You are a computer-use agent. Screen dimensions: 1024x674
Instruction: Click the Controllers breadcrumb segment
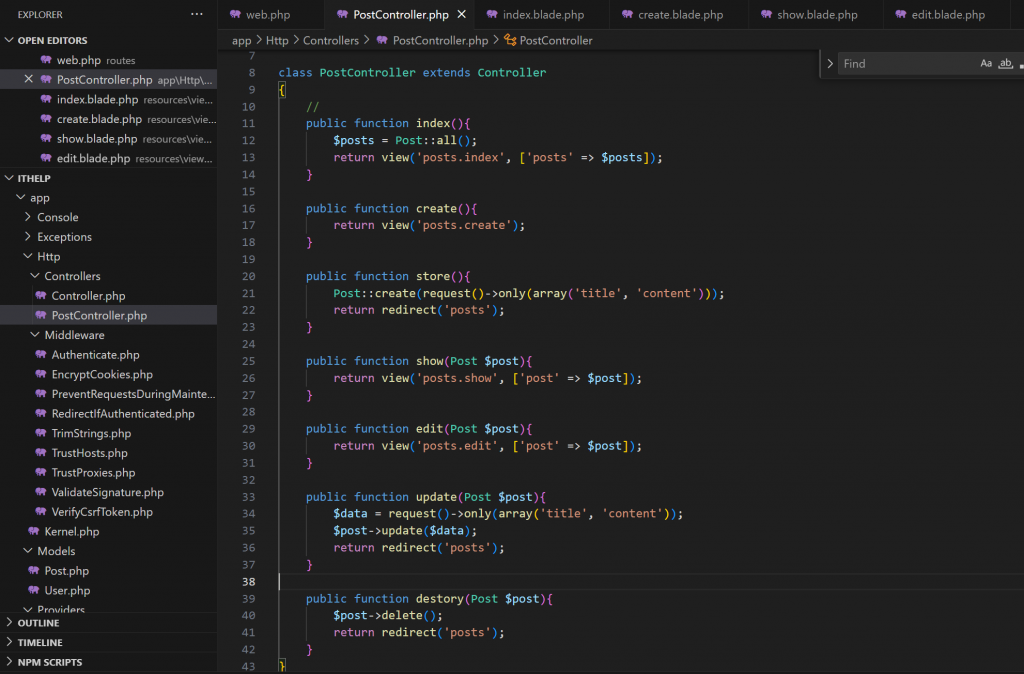click(330, 40)
